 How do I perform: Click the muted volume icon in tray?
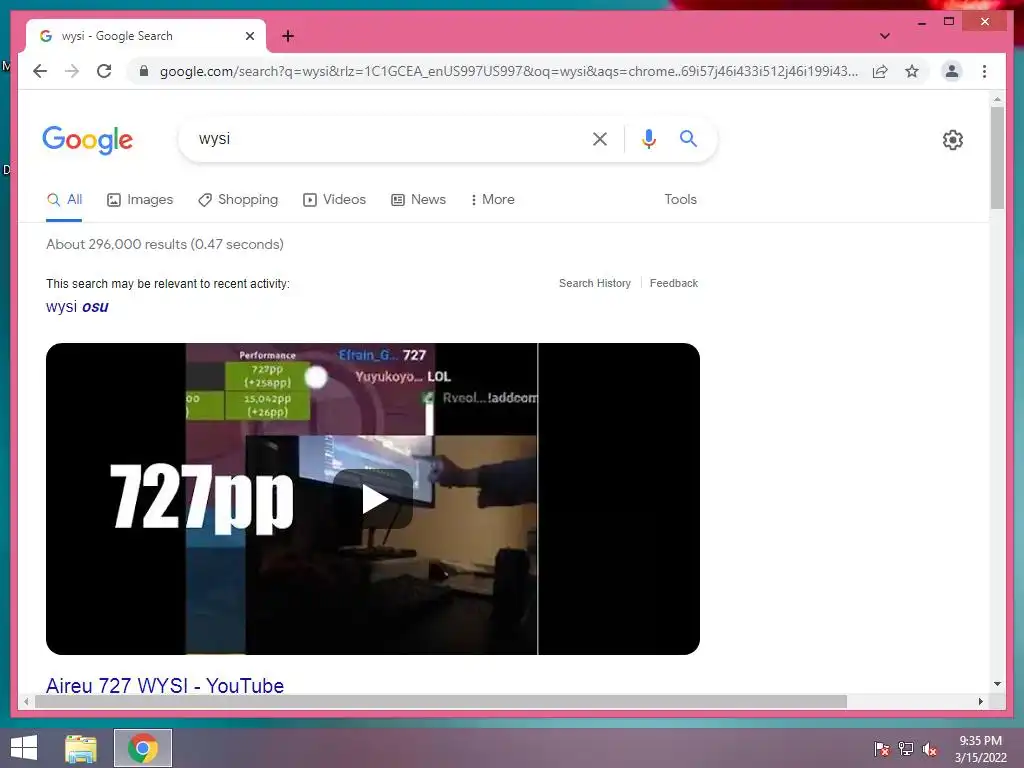(929, 748)
